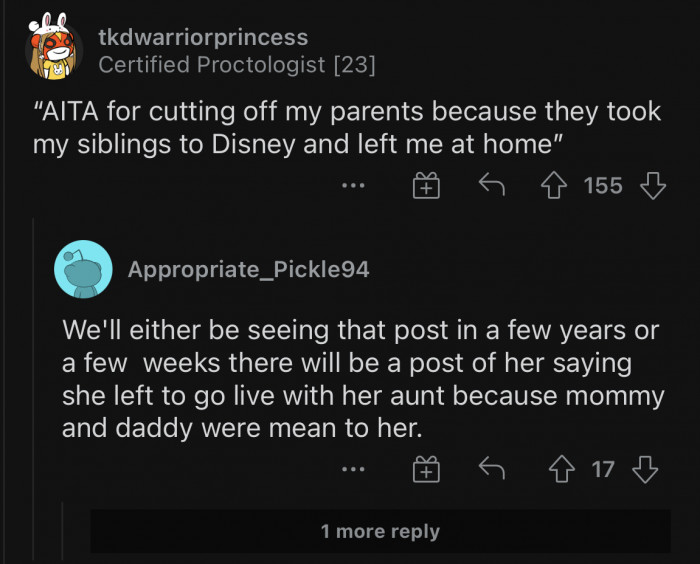This screenshot has height=564, width=700.
Task: Open more options on tkdwarriorprincess's comment
Action: [x=353, y=185]
